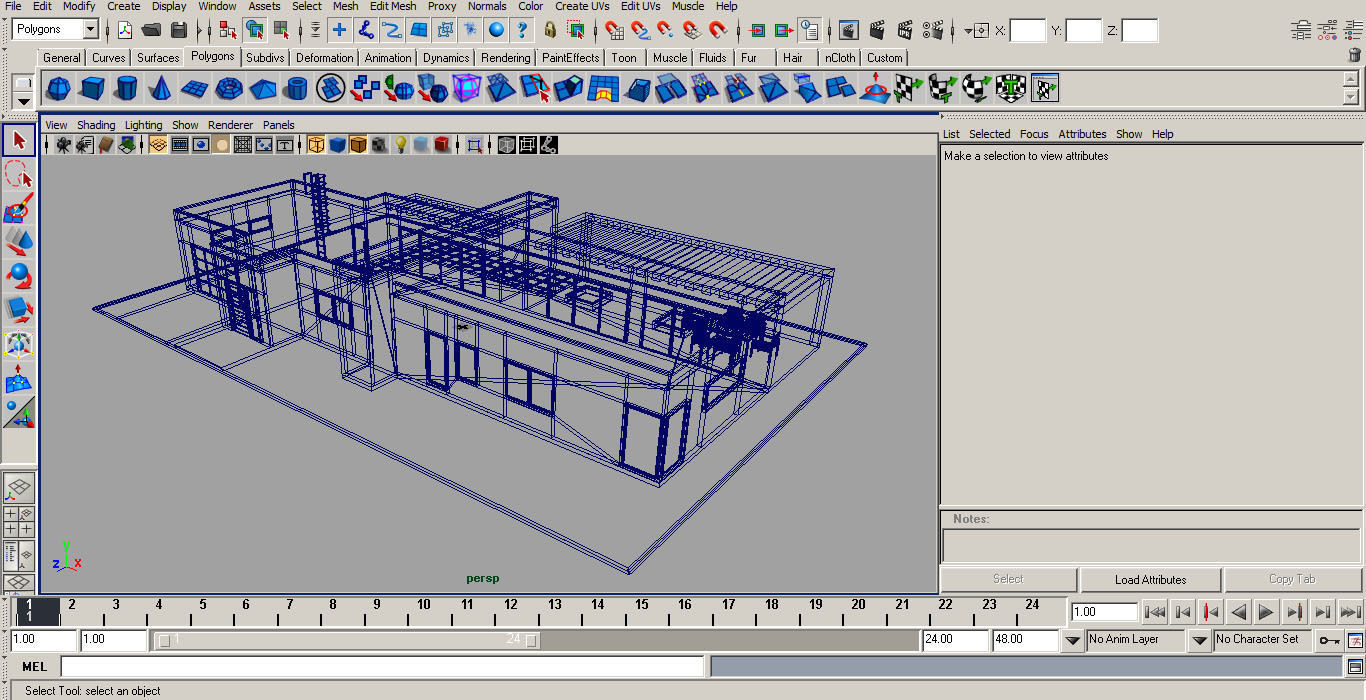Toggle Select by object type mode
The width and height of the screenshot is (1366, 700).
255,29
